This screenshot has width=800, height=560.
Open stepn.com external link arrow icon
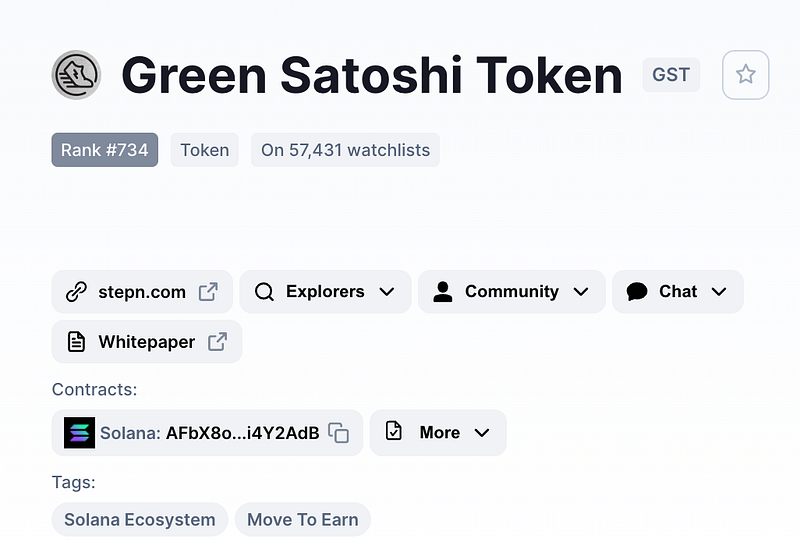(x=208, y=292)
